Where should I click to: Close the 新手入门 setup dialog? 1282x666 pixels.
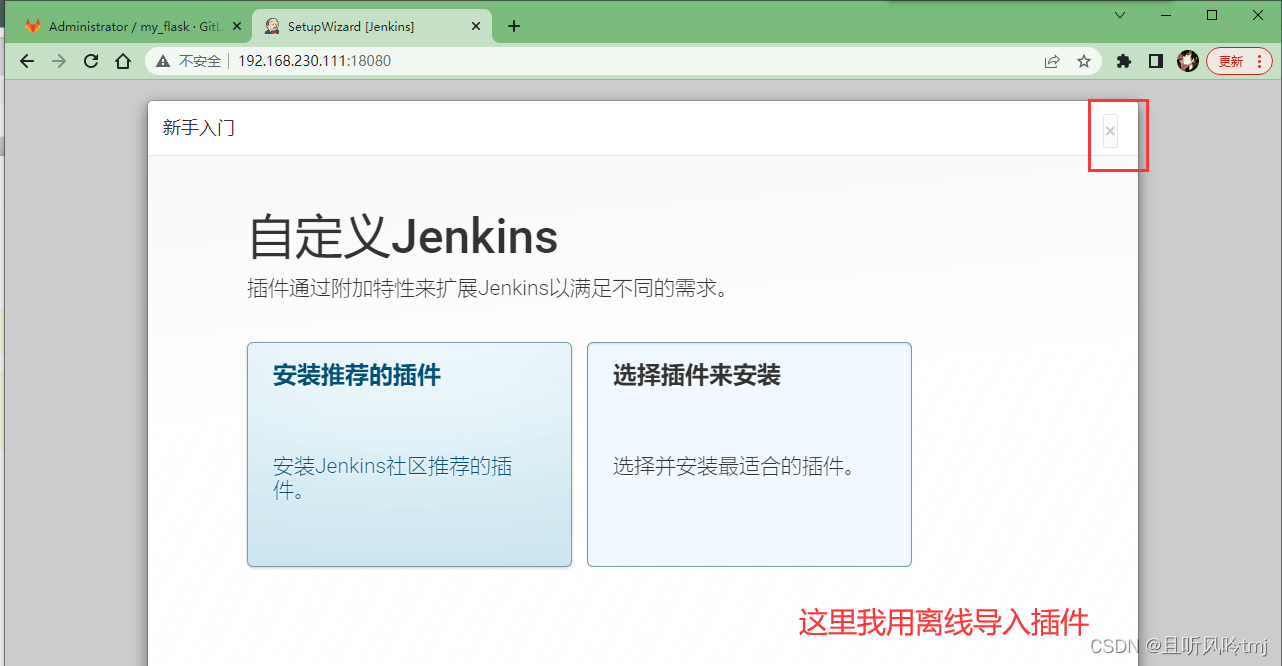tap(1110, 130)
